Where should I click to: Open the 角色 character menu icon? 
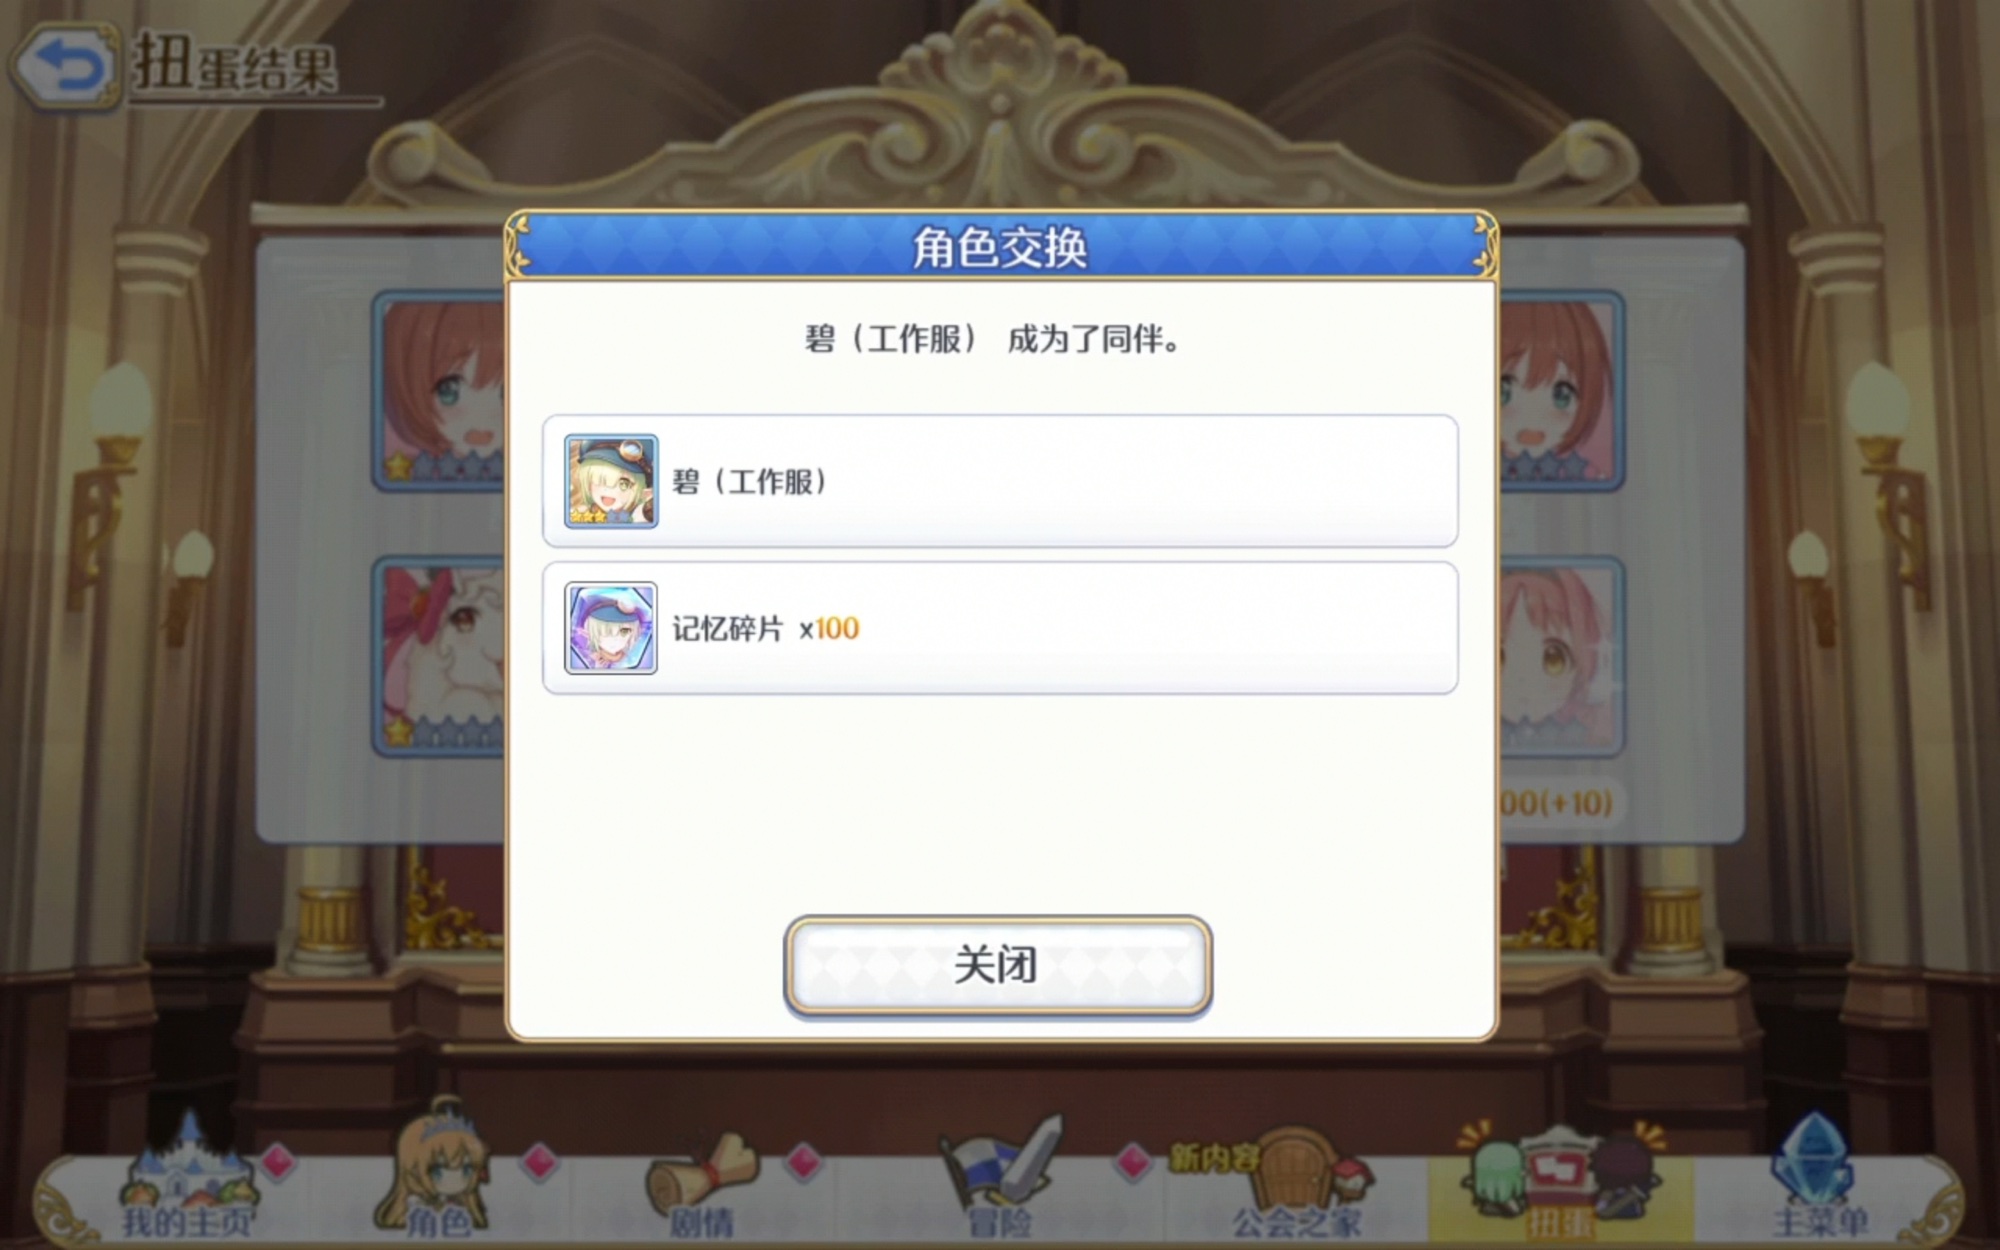click(437, 1172)
